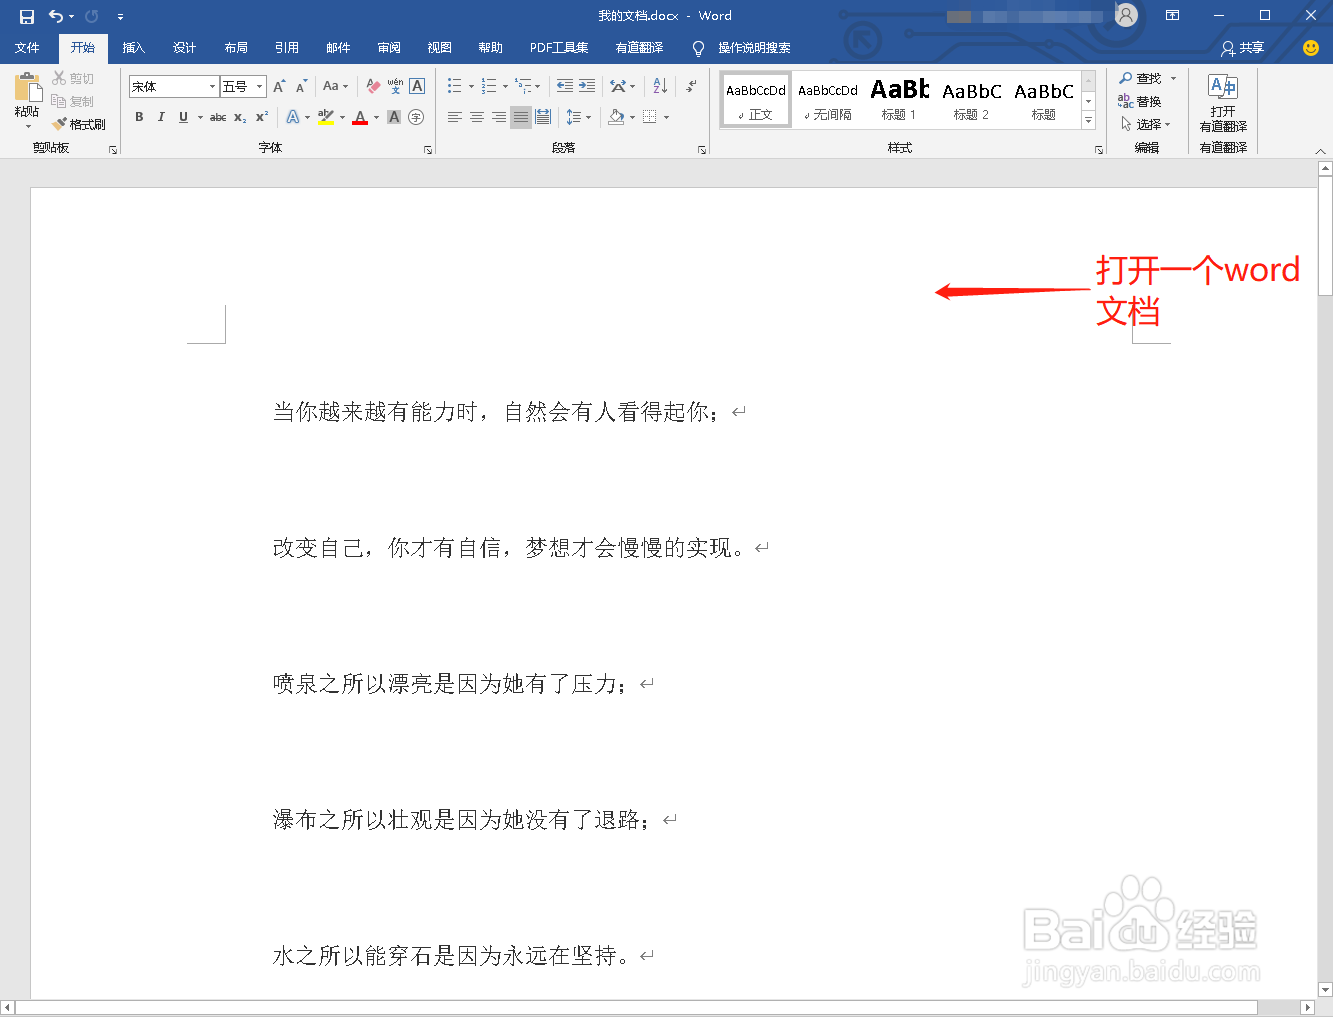Save the document with the floppy disk icon
The width and height of the screenshot is (1333, 1017).
pyautogui.click(x=27, y=16)
